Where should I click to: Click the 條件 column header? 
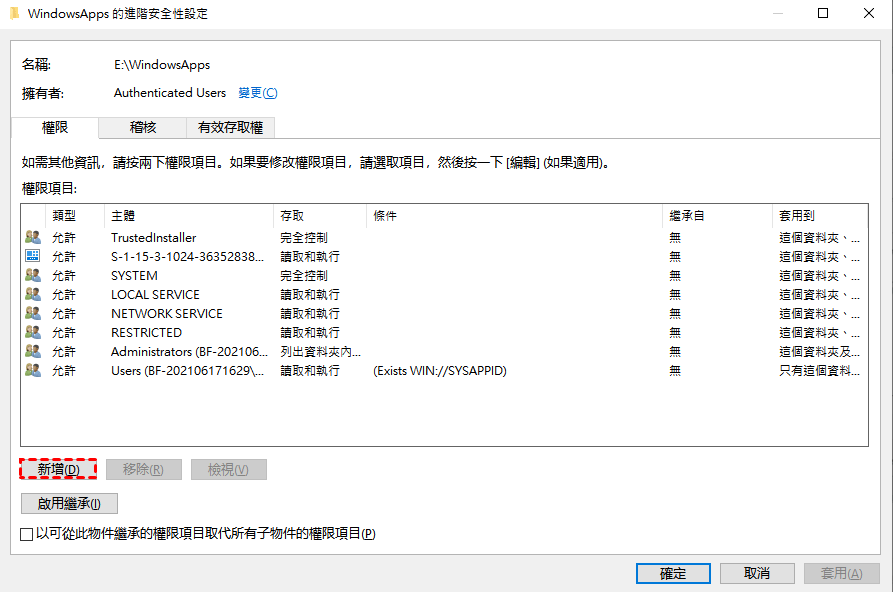(x=514, y=216)
